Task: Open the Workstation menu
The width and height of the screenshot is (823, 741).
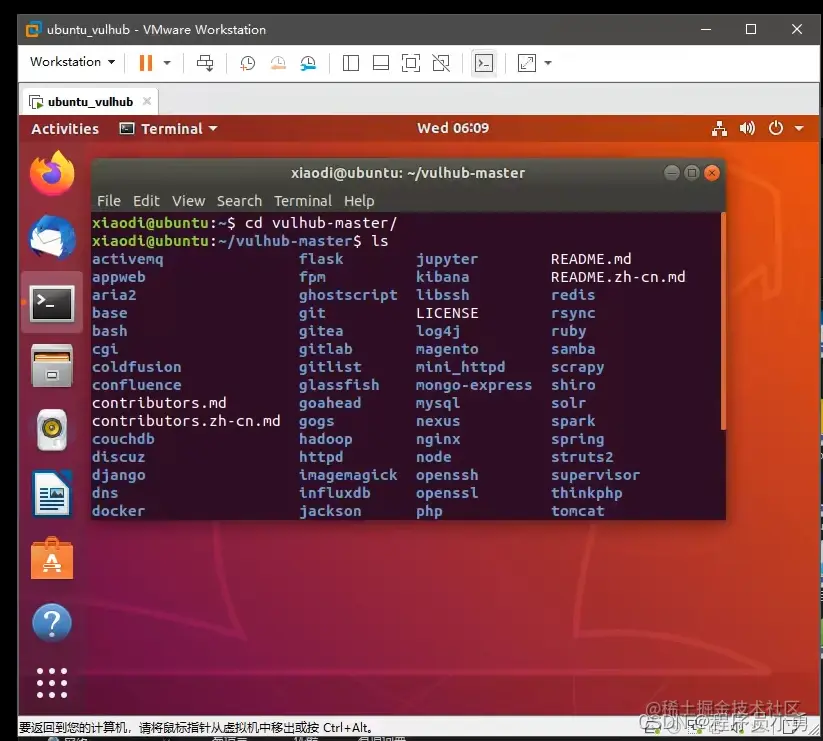Action: (x=72, y=62)
